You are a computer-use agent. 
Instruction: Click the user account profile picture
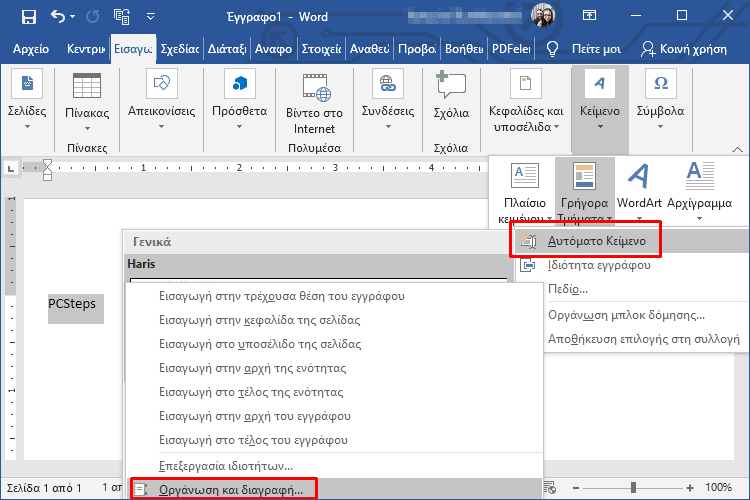pos(543,15)
